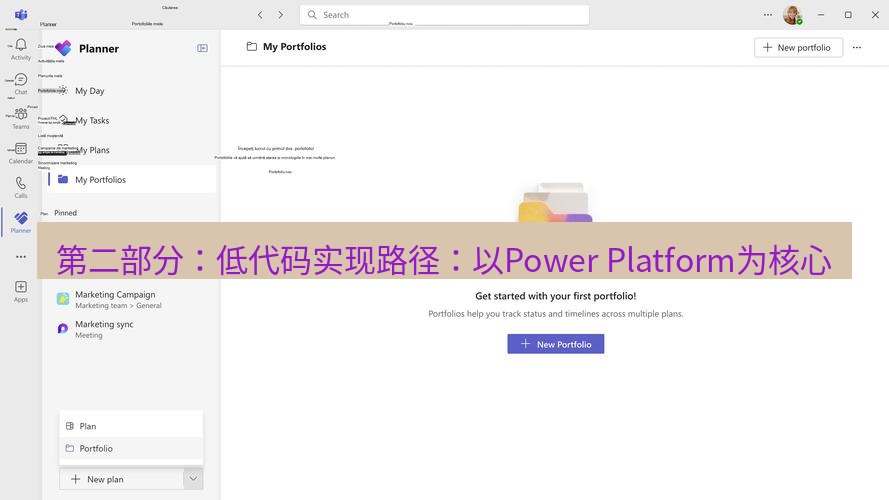Open Calls in the Teams rail
The width and height of the screenshot is (889, 500).
21,188
